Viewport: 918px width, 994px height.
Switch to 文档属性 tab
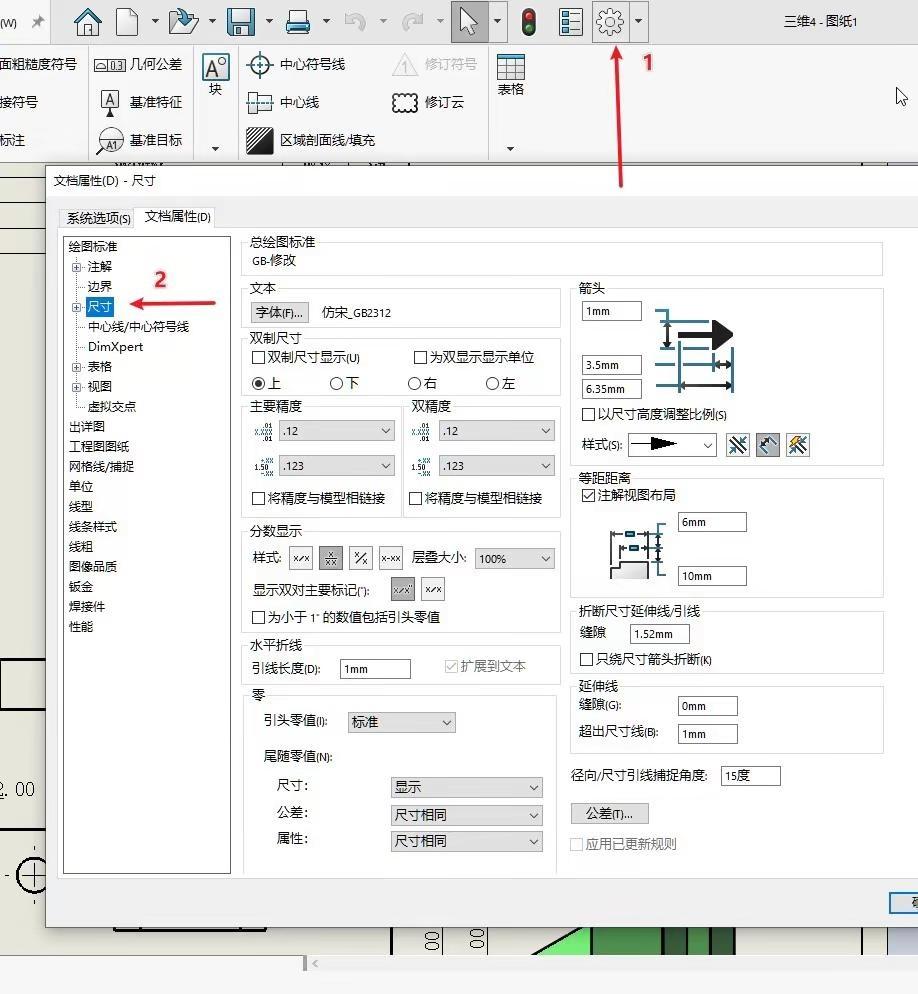177,217
